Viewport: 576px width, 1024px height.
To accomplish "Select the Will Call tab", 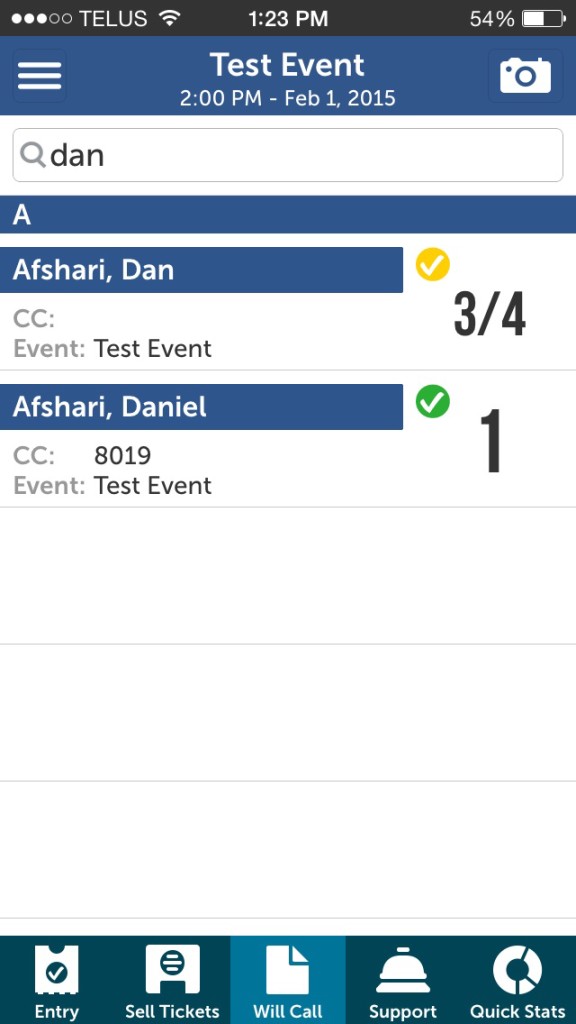I will [288, 982].
